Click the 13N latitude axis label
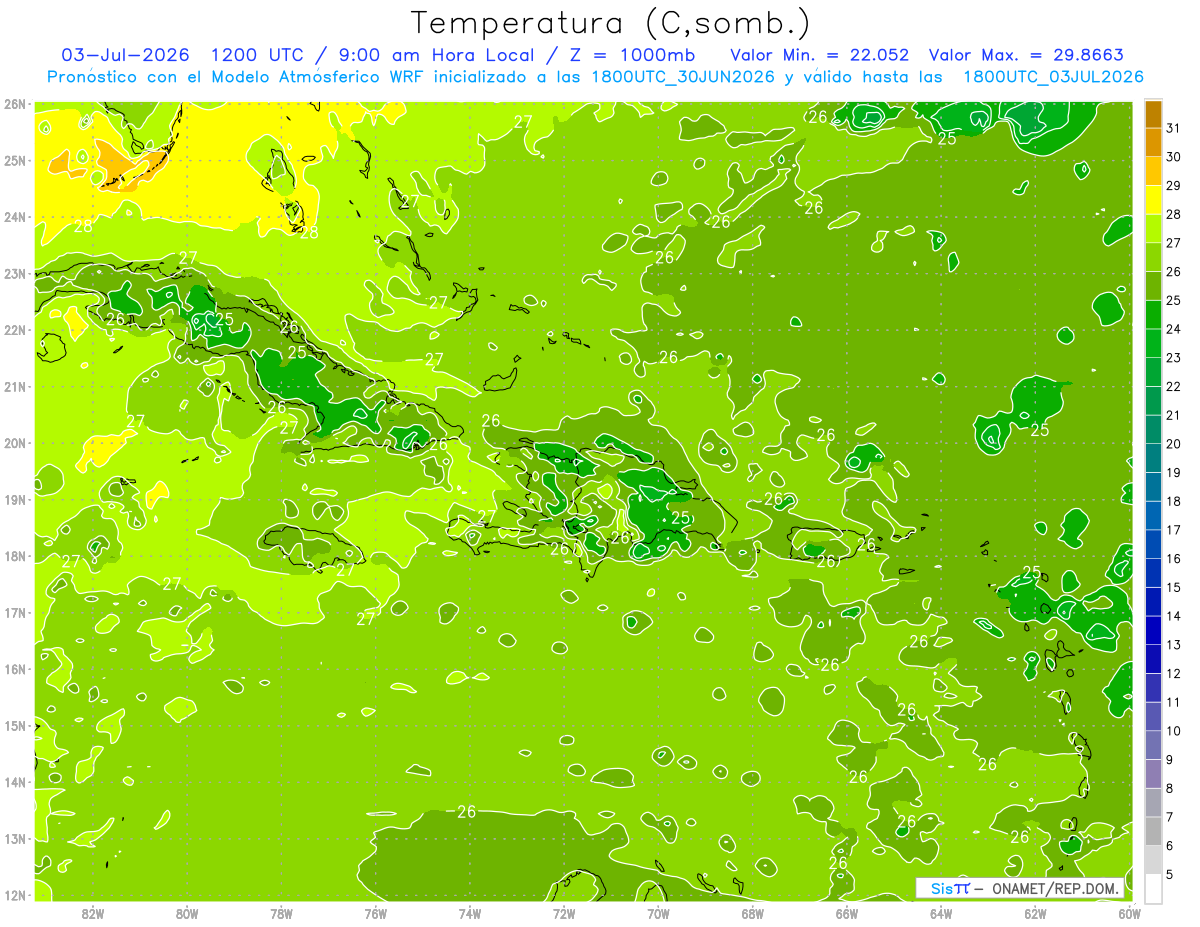Image resolution: width=1200 pixels, height=927 pixels. coord(14,839)
